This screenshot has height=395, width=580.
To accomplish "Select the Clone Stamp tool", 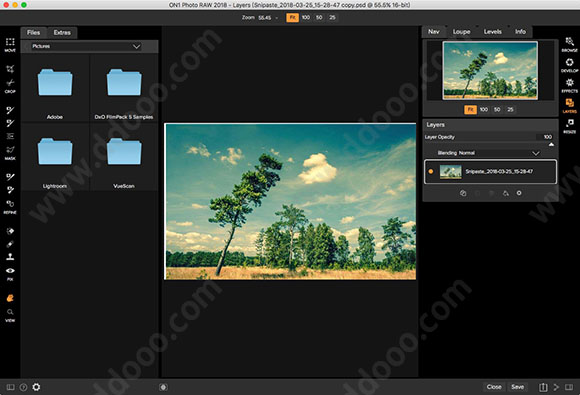I will (10, 257).
